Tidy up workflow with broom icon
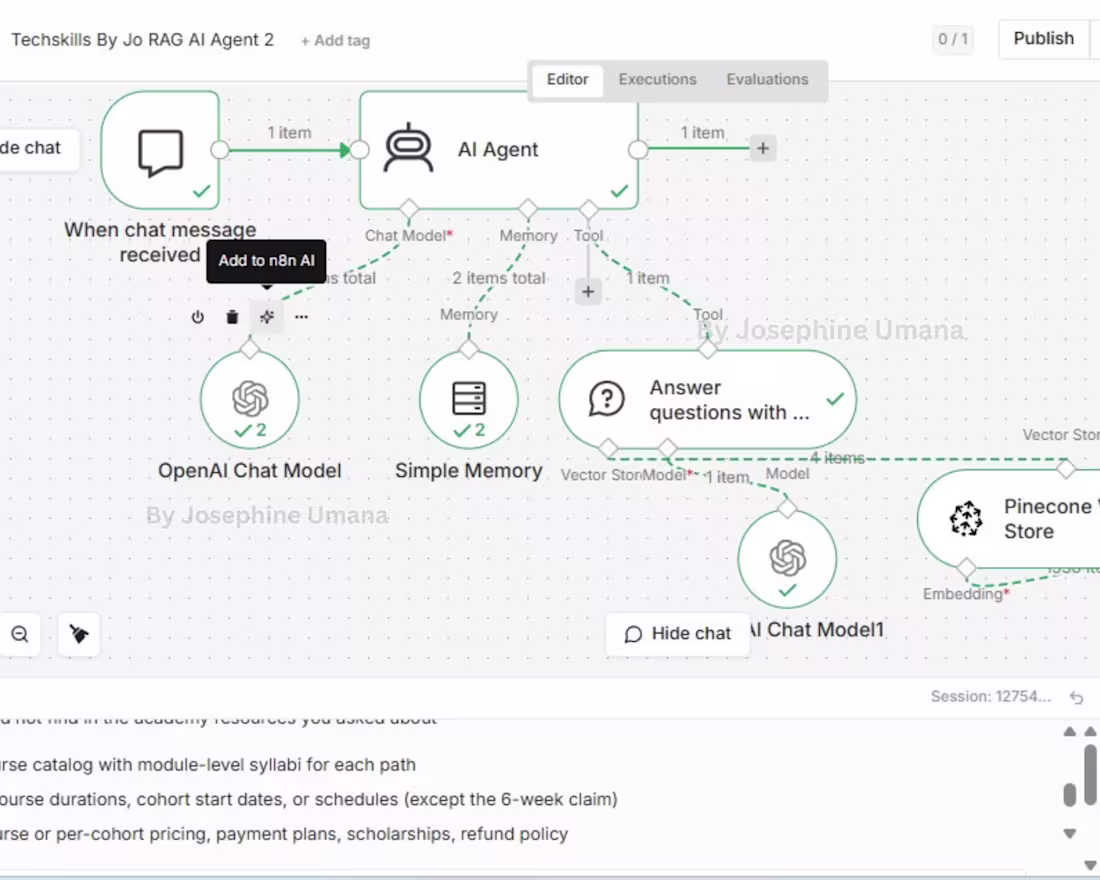This screenshot has height=880, width=1100. 79,634
